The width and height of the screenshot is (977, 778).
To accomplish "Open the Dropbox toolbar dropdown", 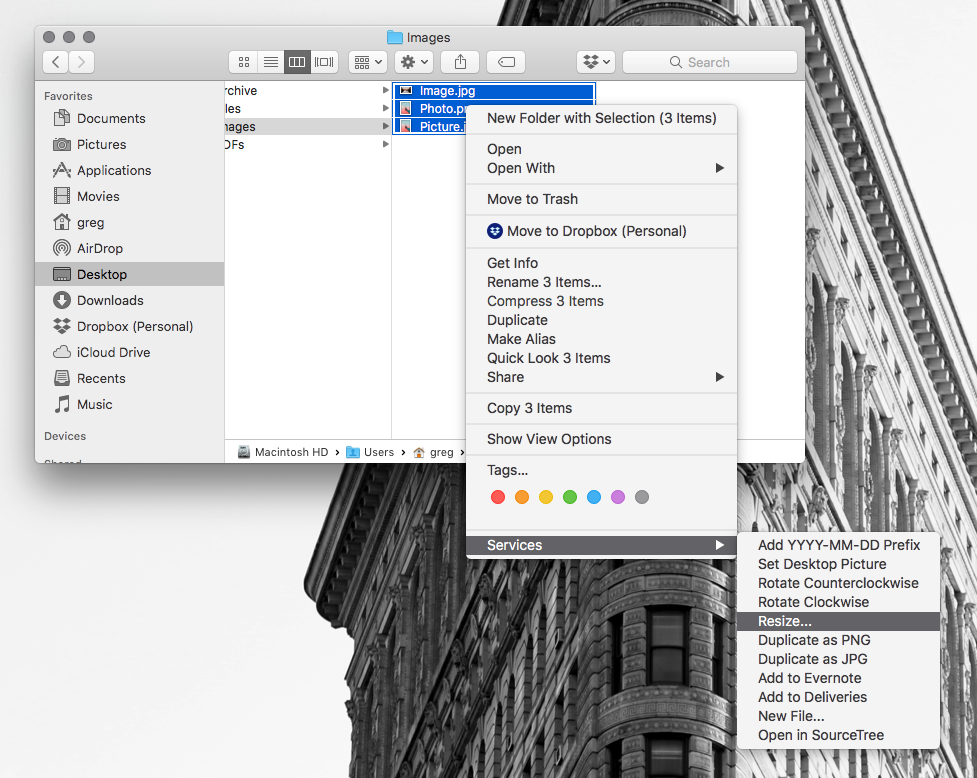I will [x=596, y=62].
